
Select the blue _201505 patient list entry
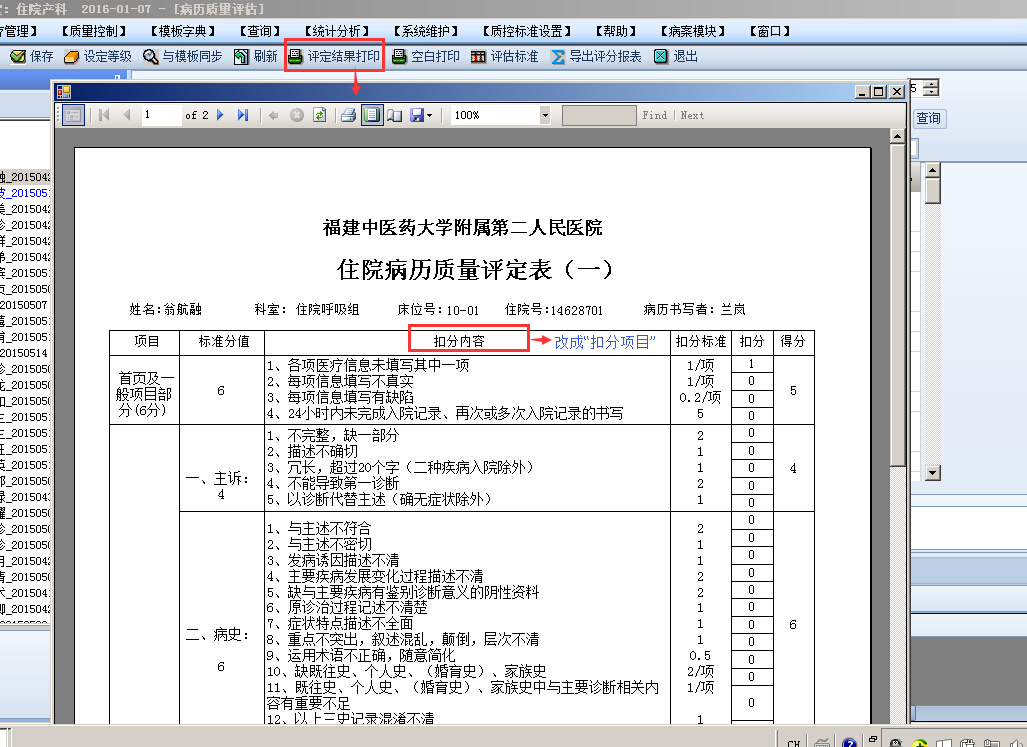pyautogui.click(x=25, y=193)
